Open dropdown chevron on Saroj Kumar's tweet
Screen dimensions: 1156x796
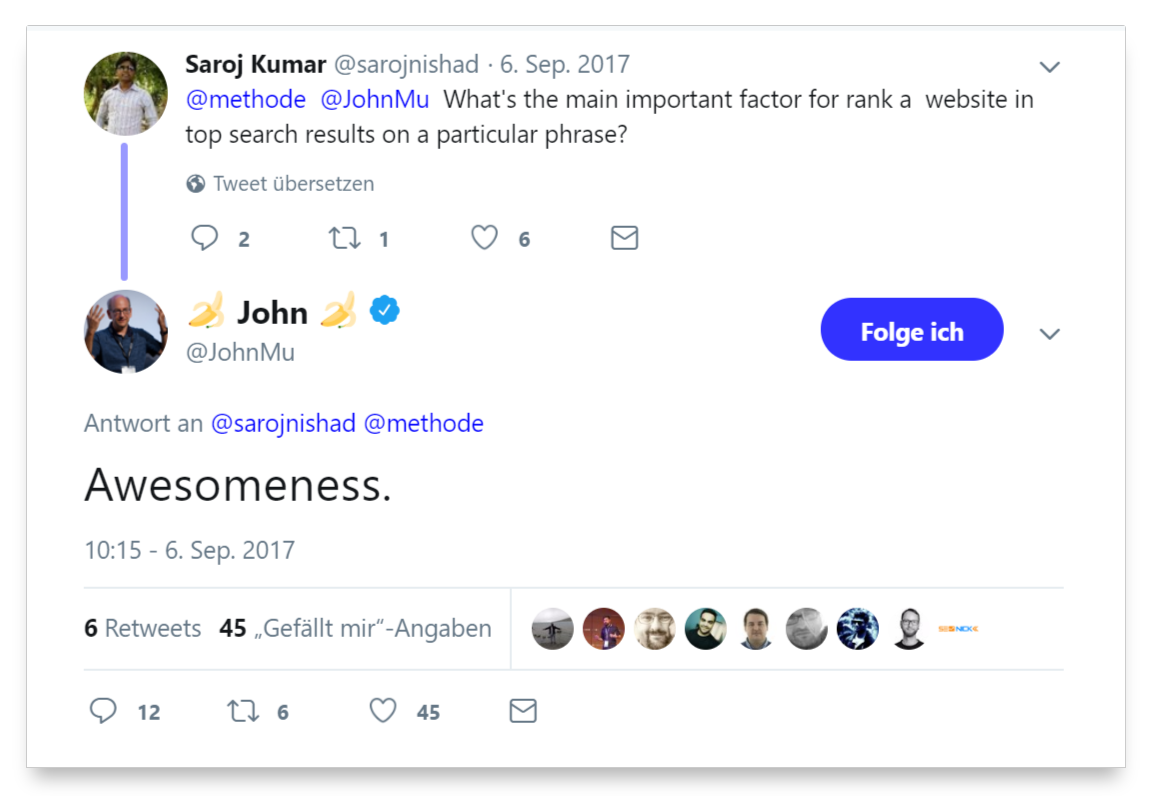coord(1049,67)
